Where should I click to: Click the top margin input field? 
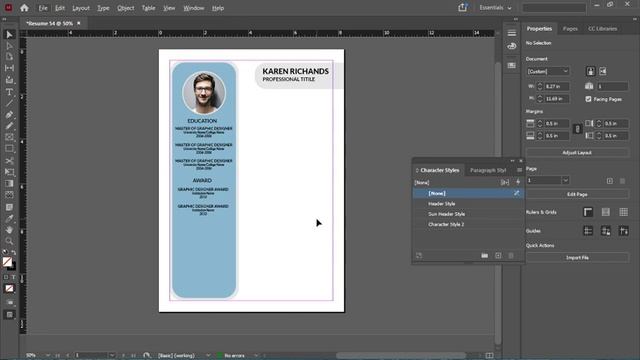[557, 123]
